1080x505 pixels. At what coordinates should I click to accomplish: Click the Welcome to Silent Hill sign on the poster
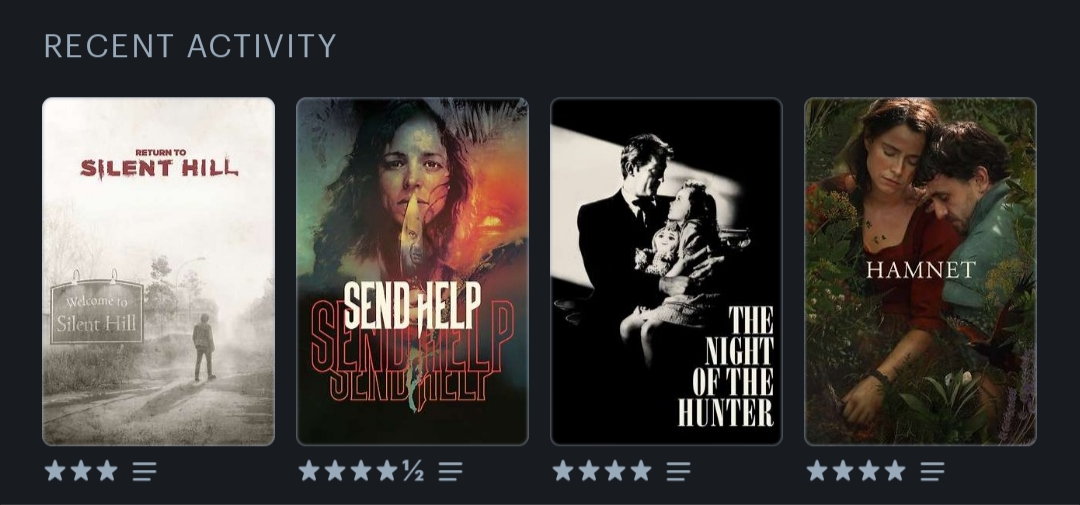coord(96,311)
